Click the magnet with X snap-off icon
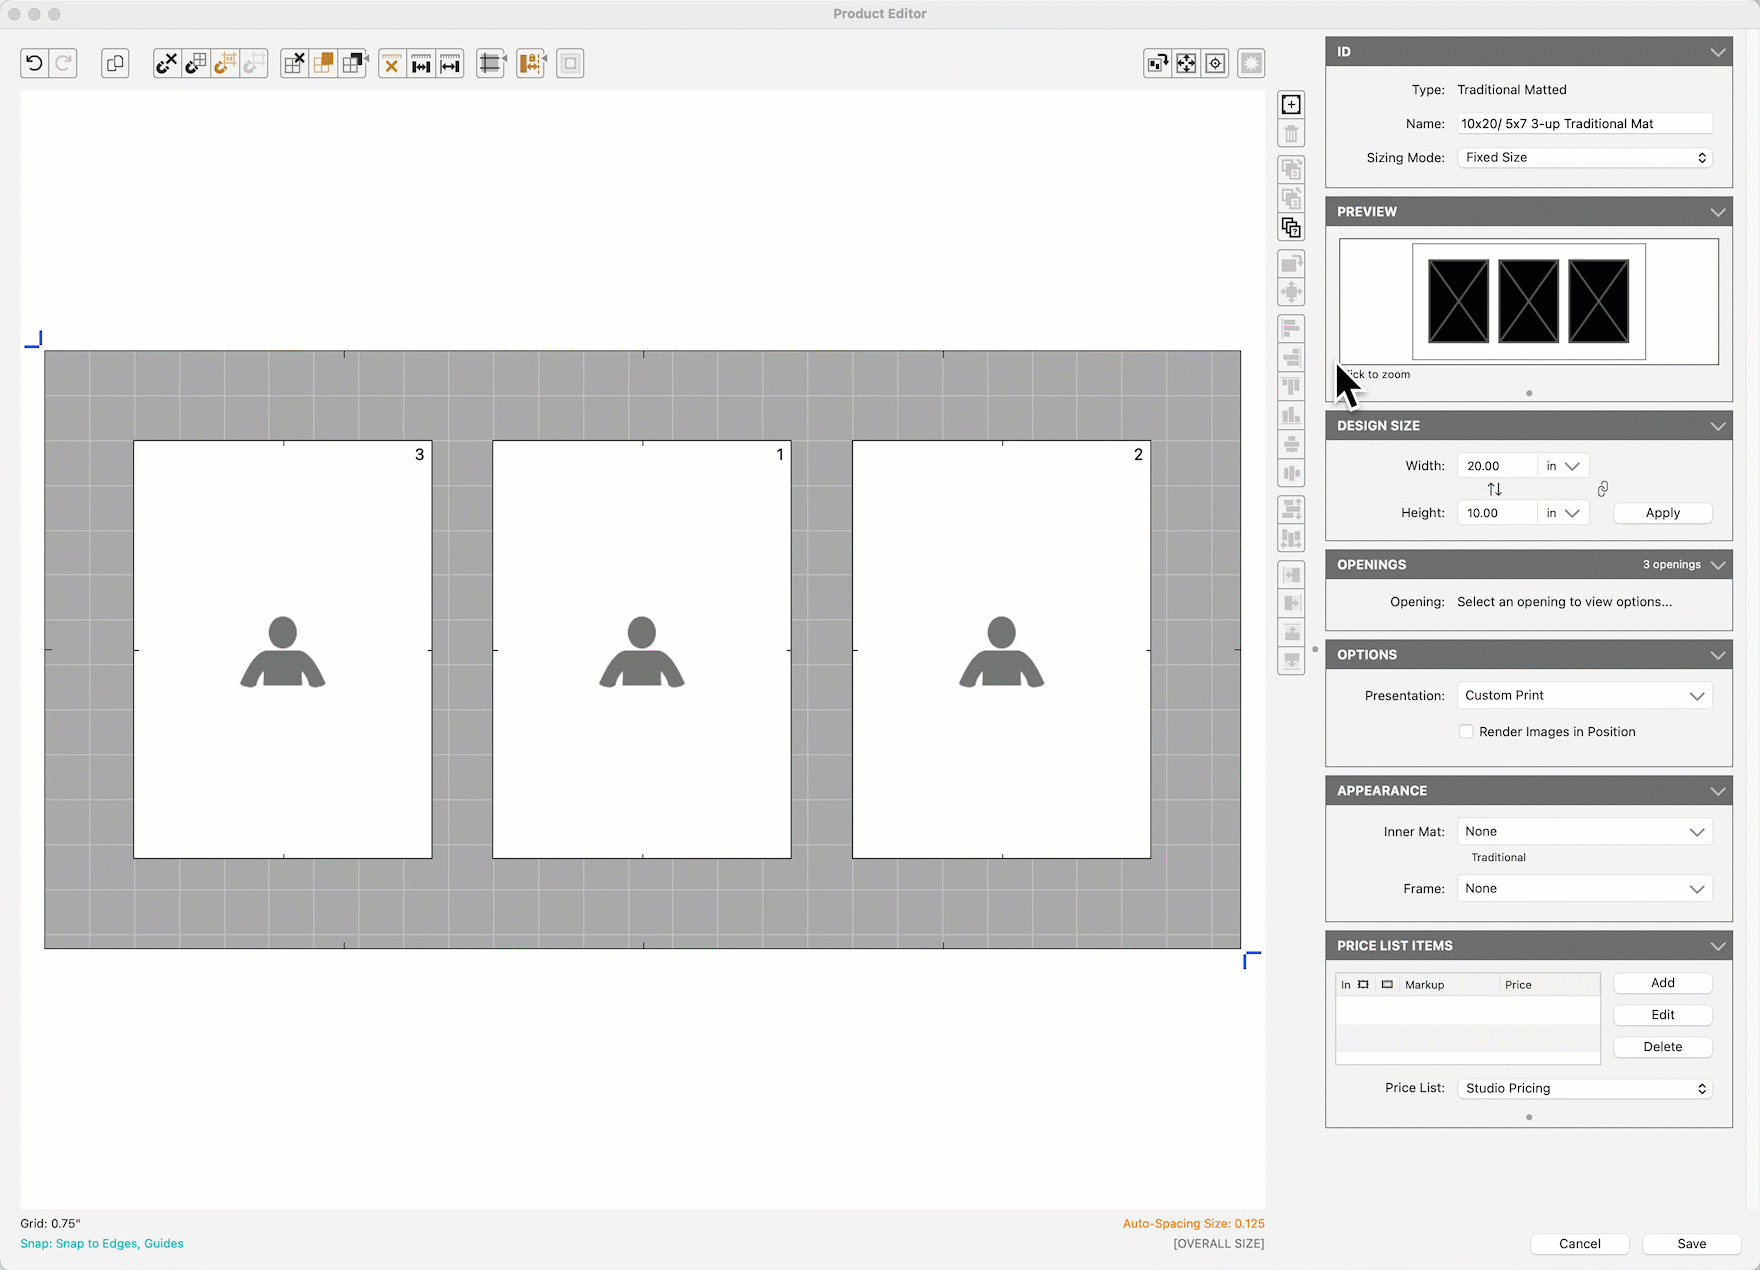 point(166,63)
